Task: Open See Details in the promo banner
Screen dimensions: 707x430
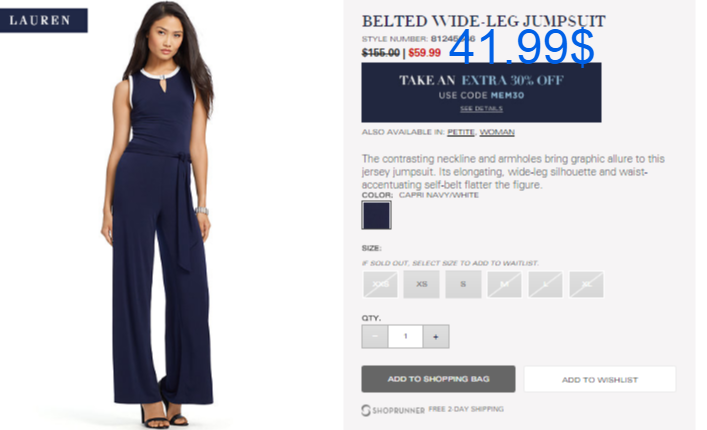Action: [481, 109]
